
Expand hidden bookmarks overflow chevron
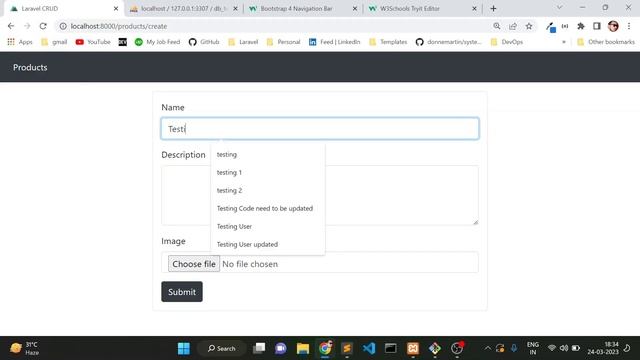click(x=564, y=42)
